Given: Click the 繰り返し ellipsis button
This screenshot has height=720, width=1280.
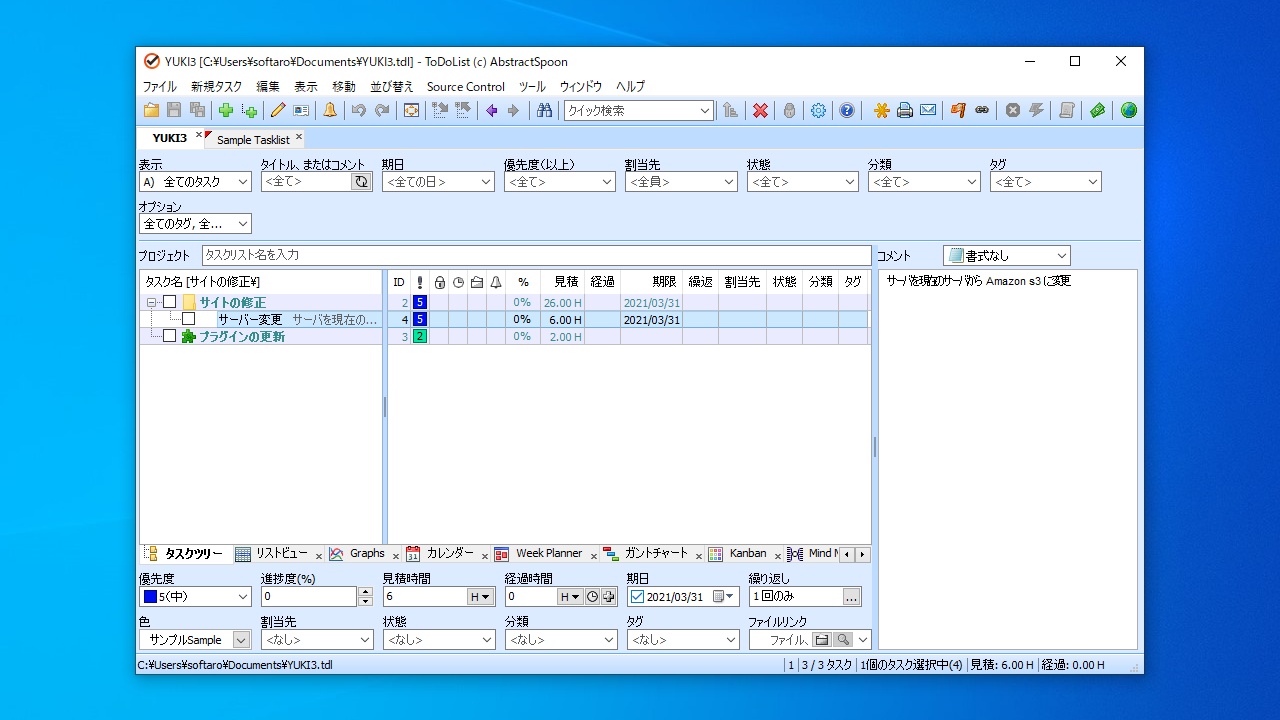Looking at the screenshot, I should click(x=852, y=597).
